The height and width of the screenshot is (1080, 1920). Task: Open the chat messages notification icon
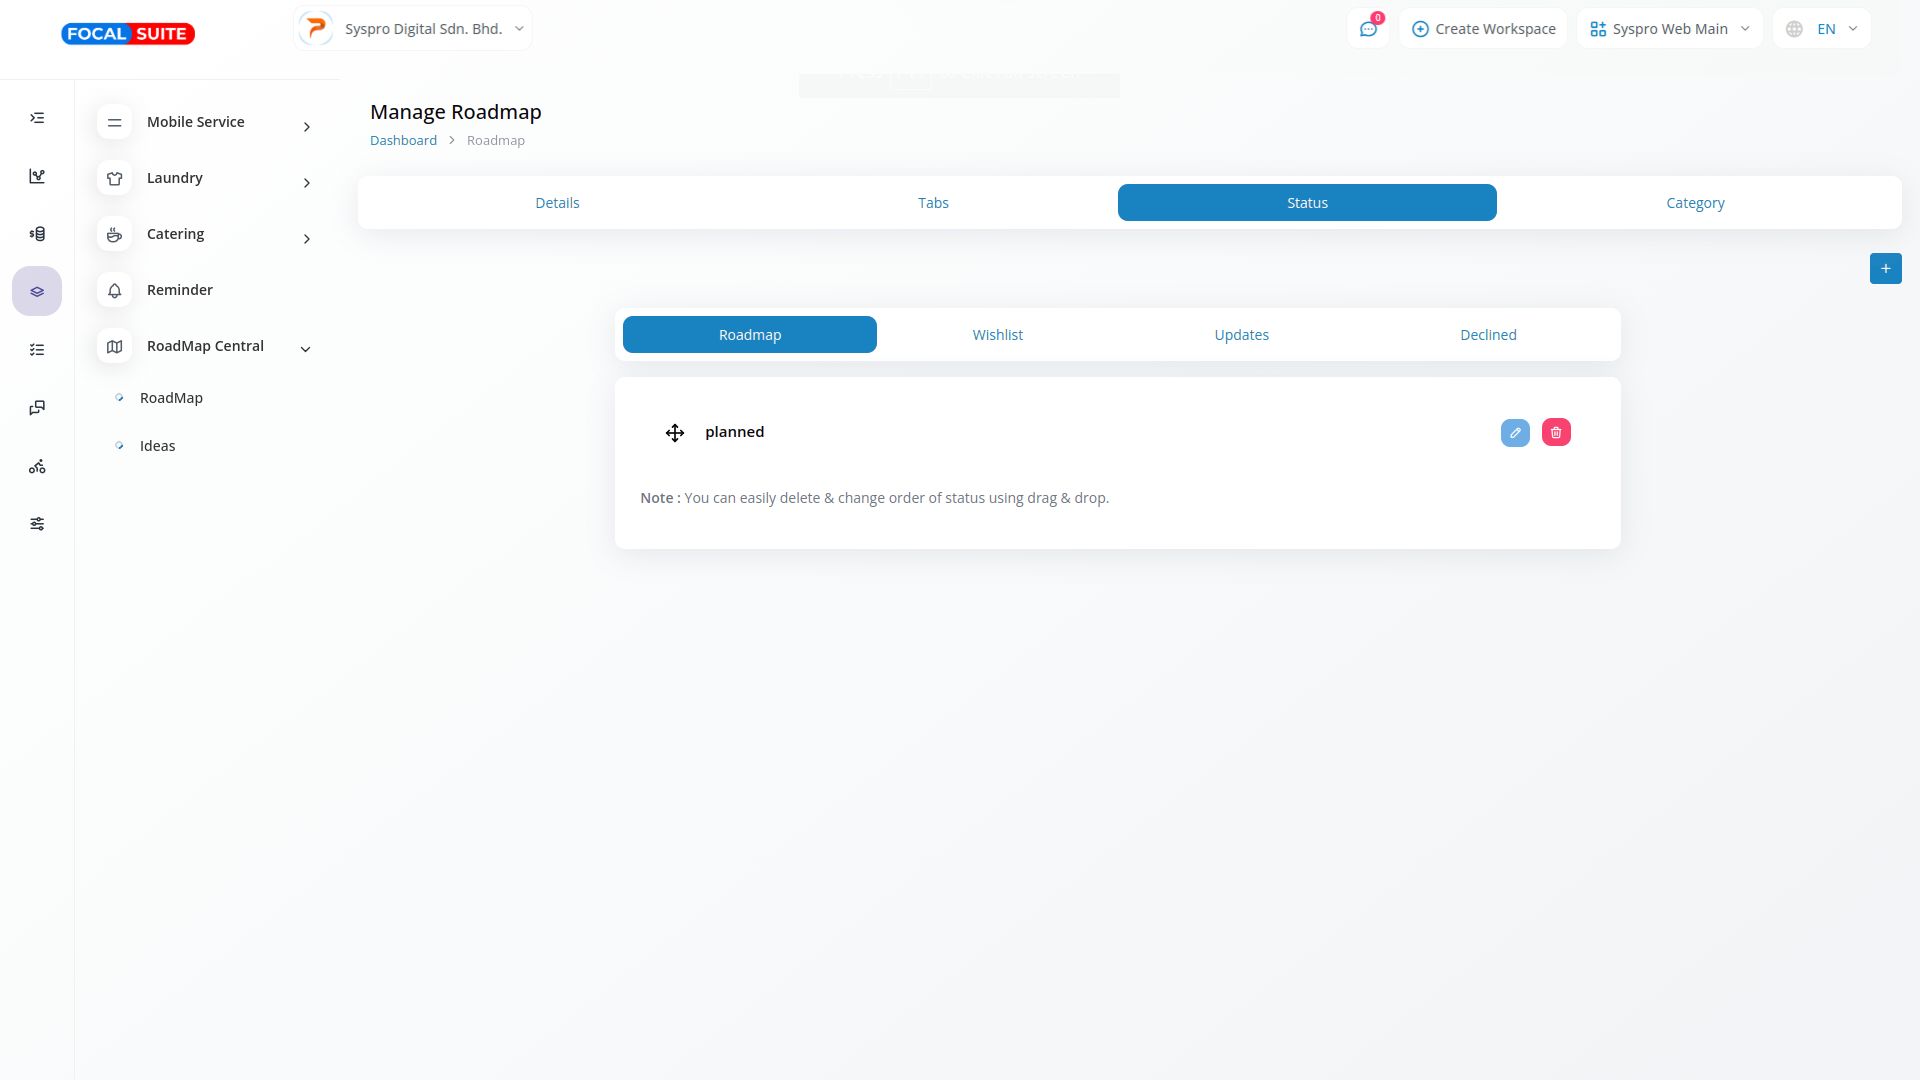1368,29
